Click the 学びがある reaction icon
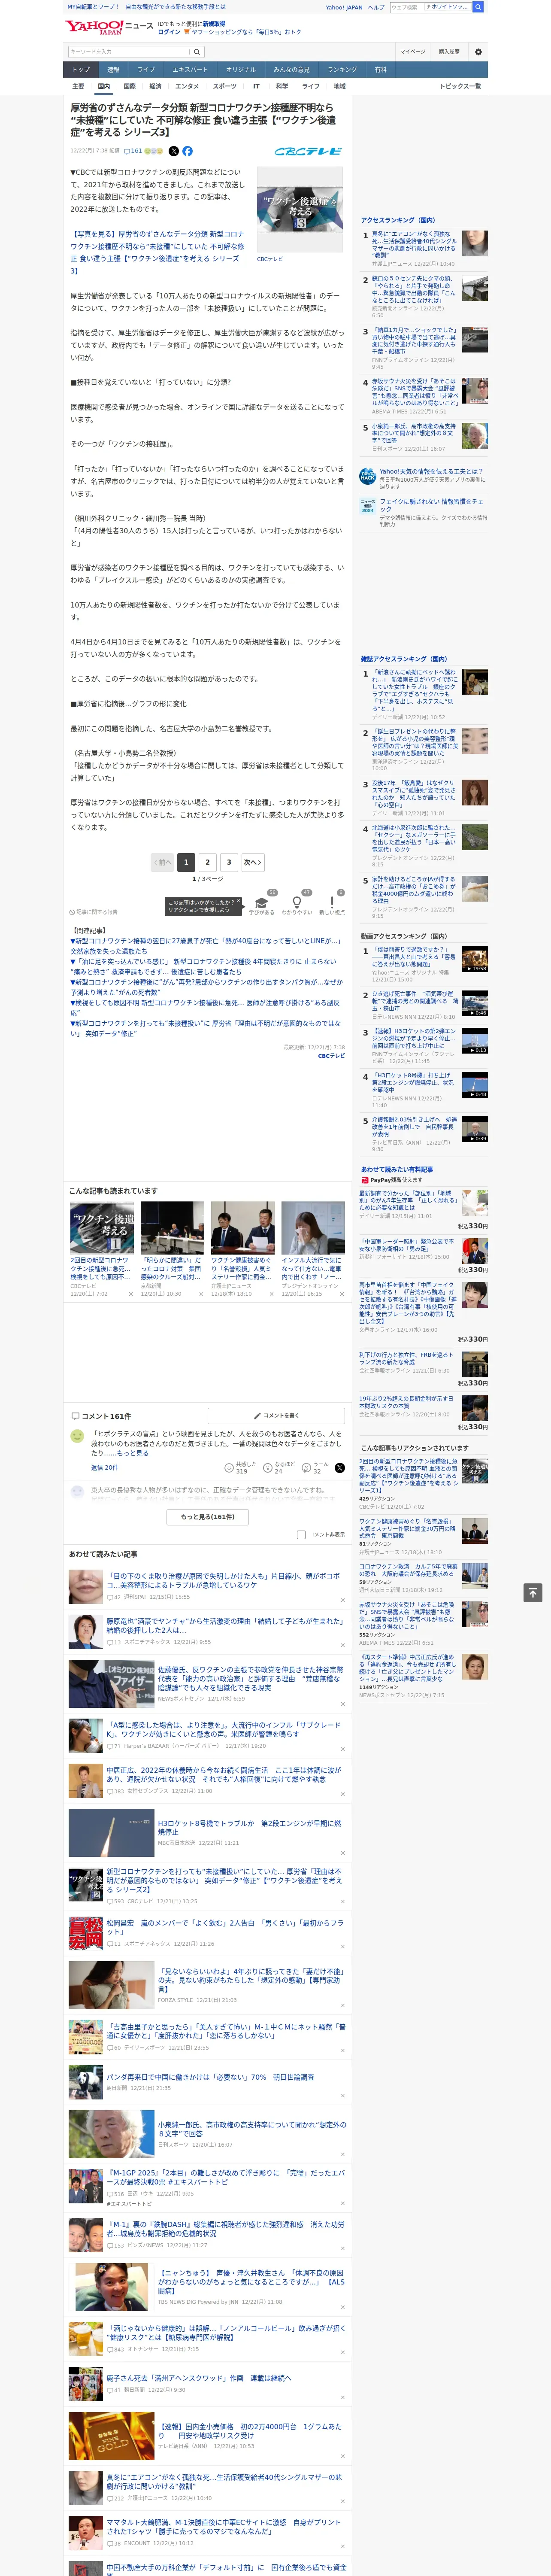This screenshot has width=551, height=2576. point(261,901)
